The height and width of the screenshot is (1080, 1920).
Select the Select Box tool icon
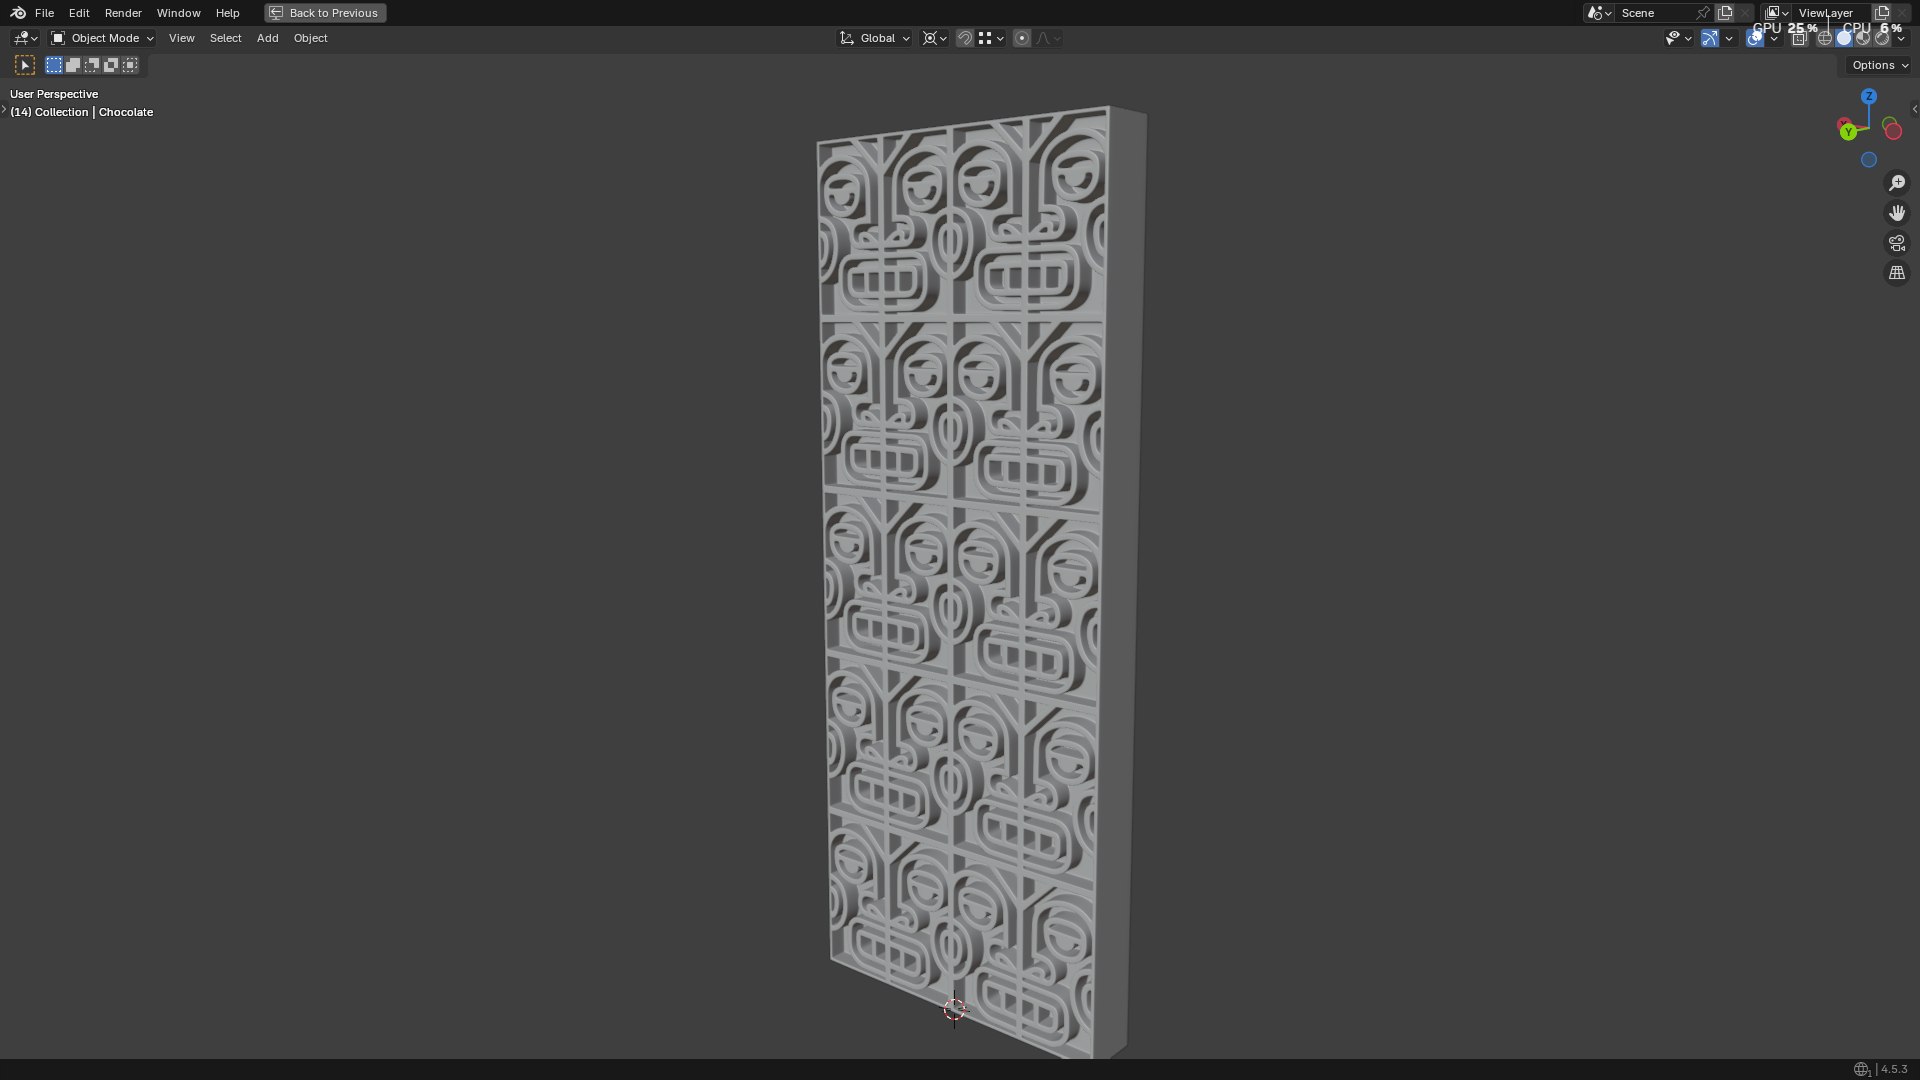25,65
